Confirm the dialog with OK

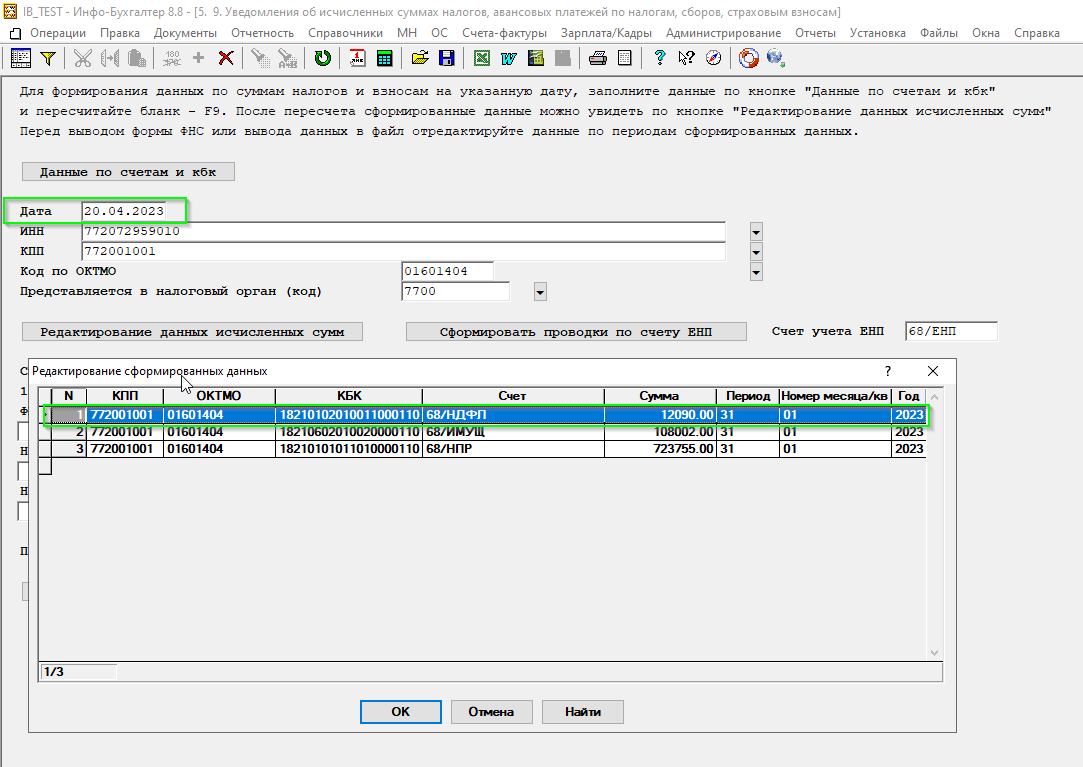point(401,712)
